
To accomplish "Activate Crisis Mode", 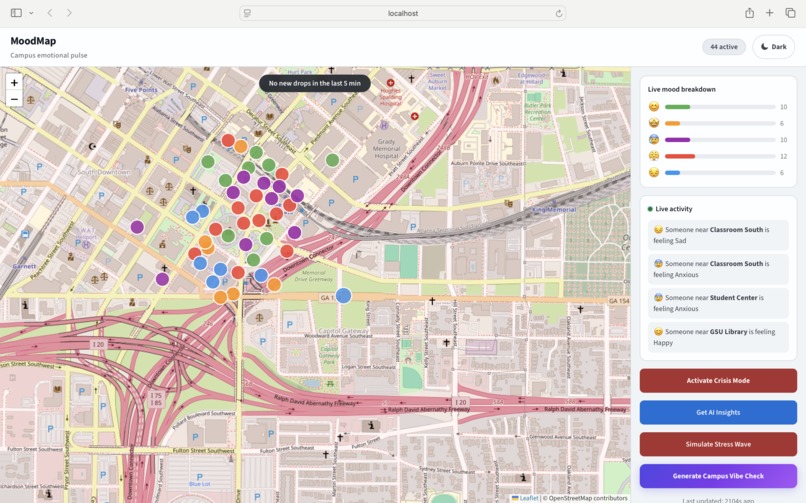I will (718, 381).
